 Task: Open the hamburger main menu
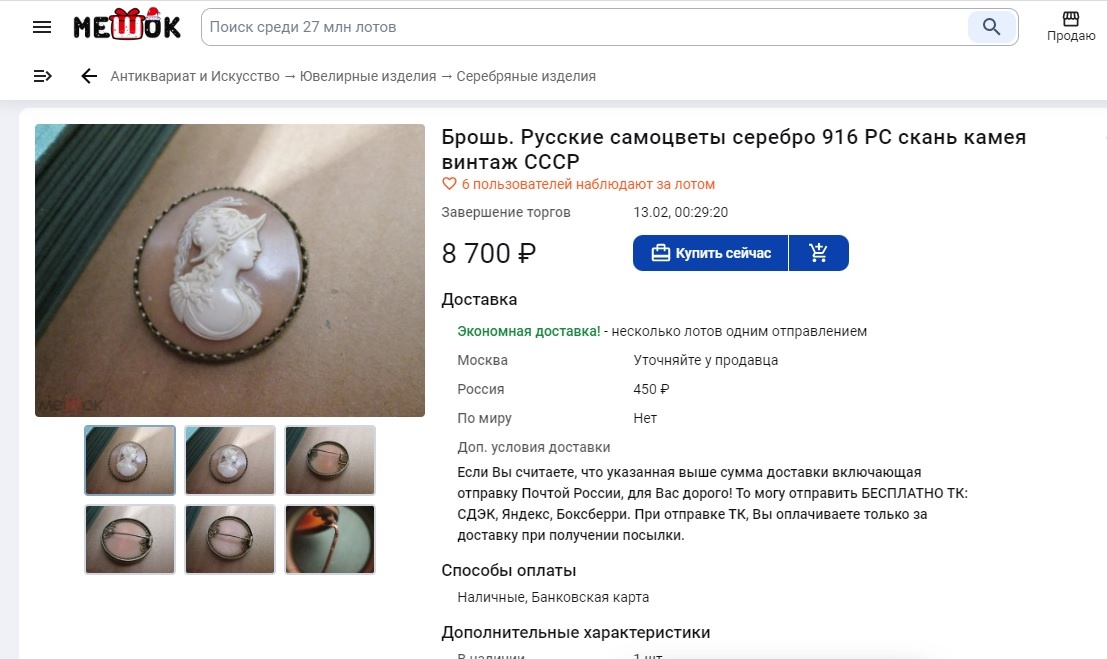point(42,28)
